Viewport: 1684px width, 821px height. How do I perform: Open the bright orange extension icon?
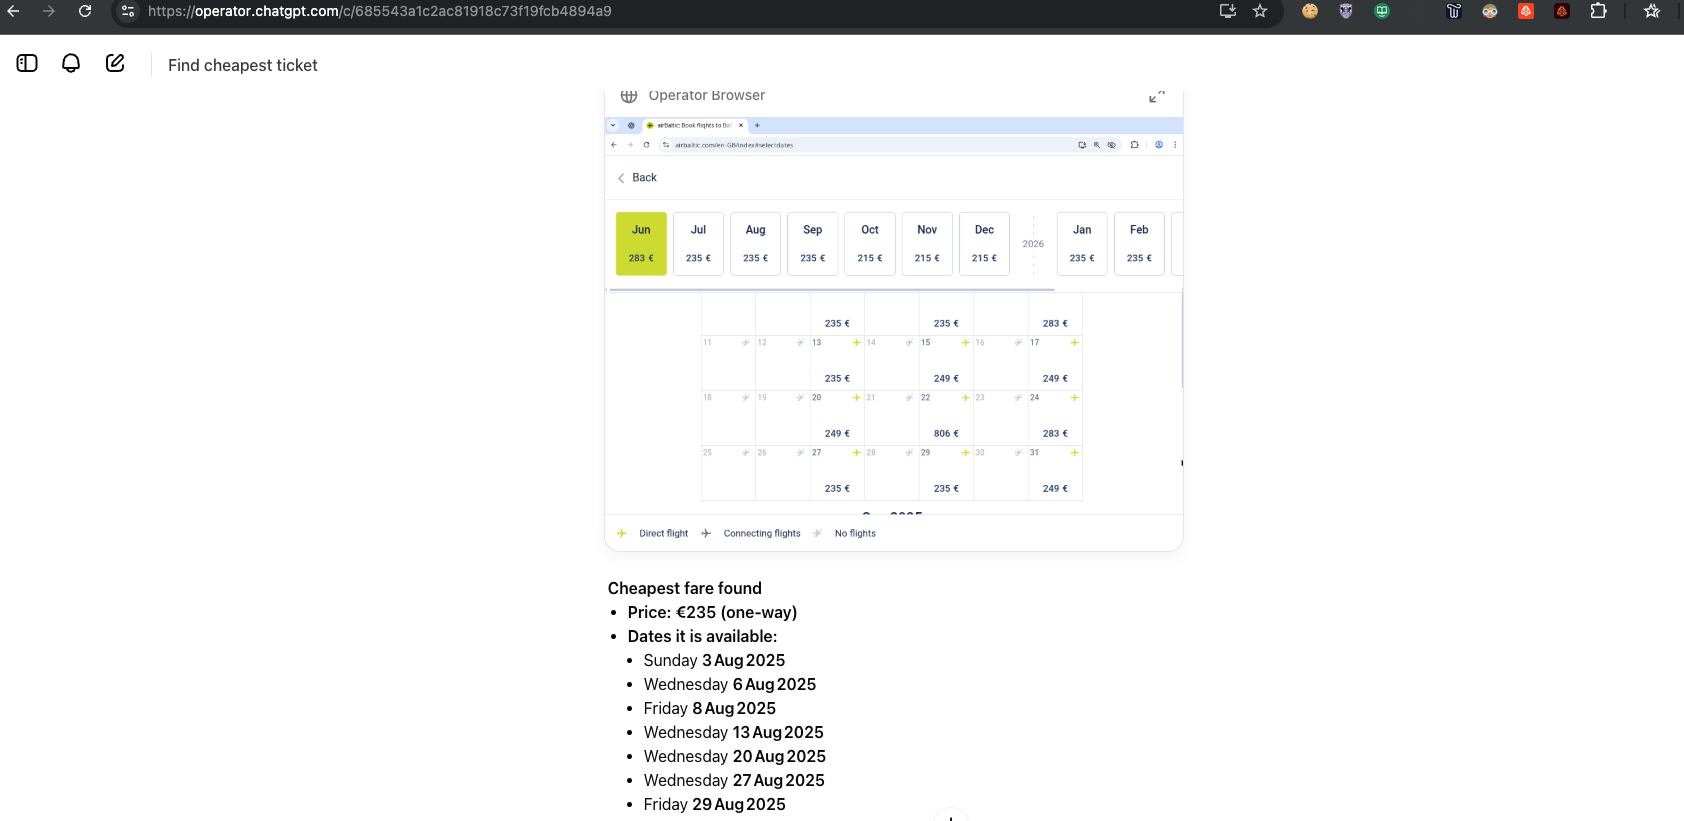tap(1526, 11)
